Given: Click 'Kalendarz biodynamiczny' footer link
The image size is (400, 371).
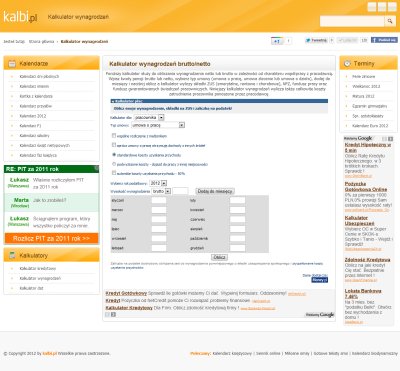Looking at the screenshot, I should pyautogui.click(x=375, y=353).
